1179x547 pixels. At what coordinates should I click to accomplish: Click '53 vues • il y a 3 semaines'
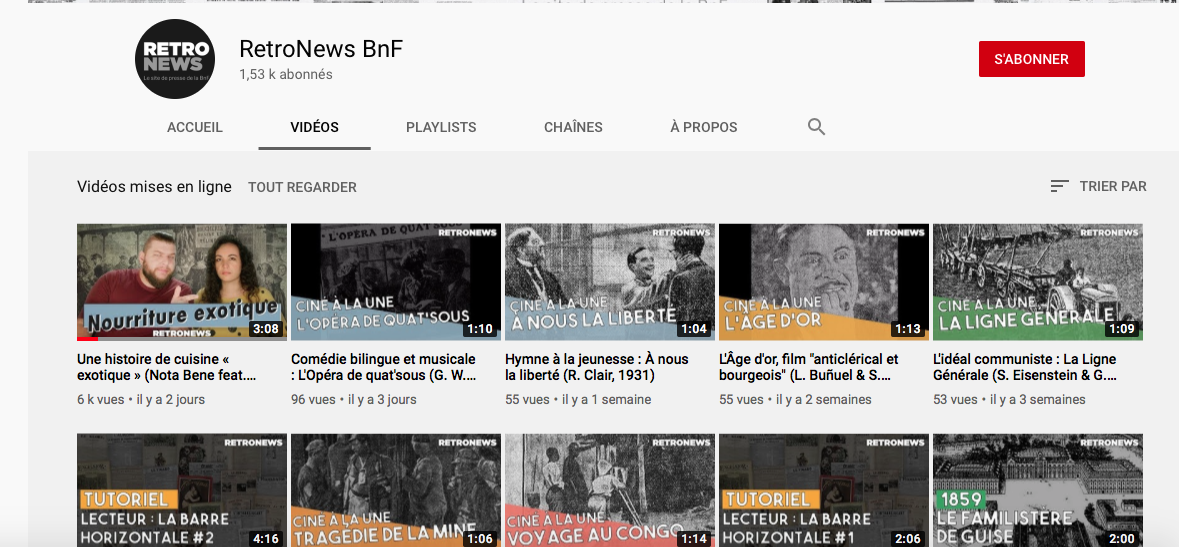click(1009, 400)
